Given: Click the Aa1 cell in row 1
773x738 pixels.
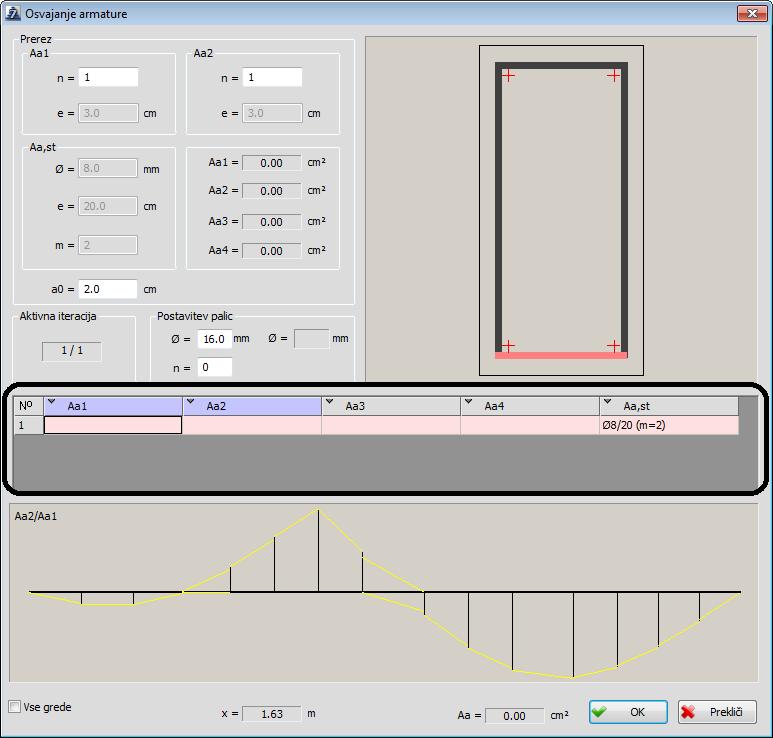Looking at the screenshot, I should [113, 425].
